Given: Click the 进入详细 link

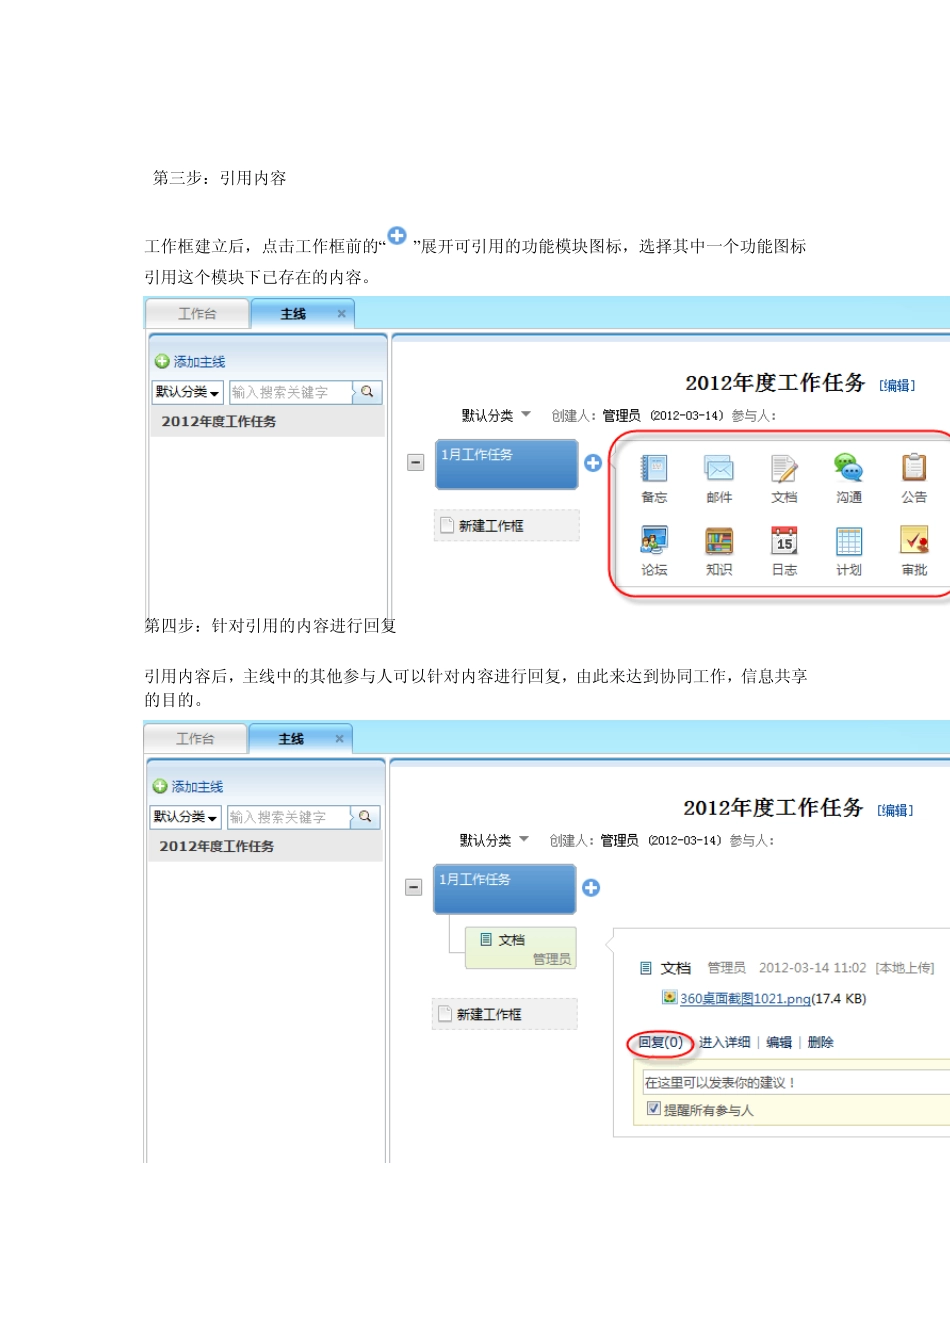Looking at the screenshot, I should coord(724,1042).
